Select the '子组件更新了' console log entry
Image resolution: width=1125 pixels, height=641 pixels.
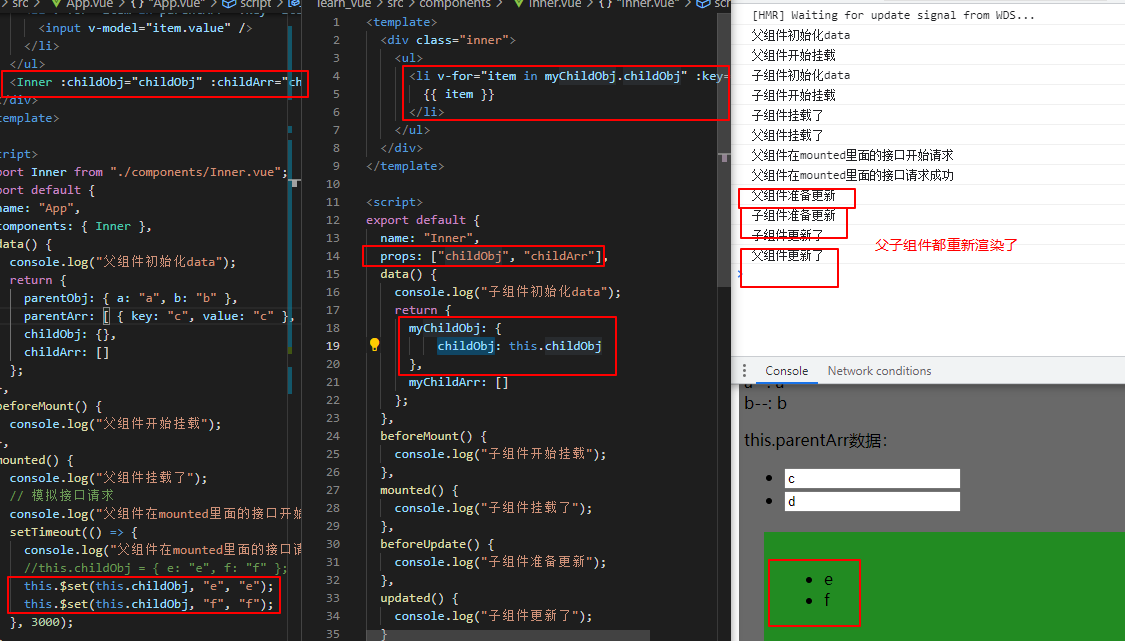[787, 235]
